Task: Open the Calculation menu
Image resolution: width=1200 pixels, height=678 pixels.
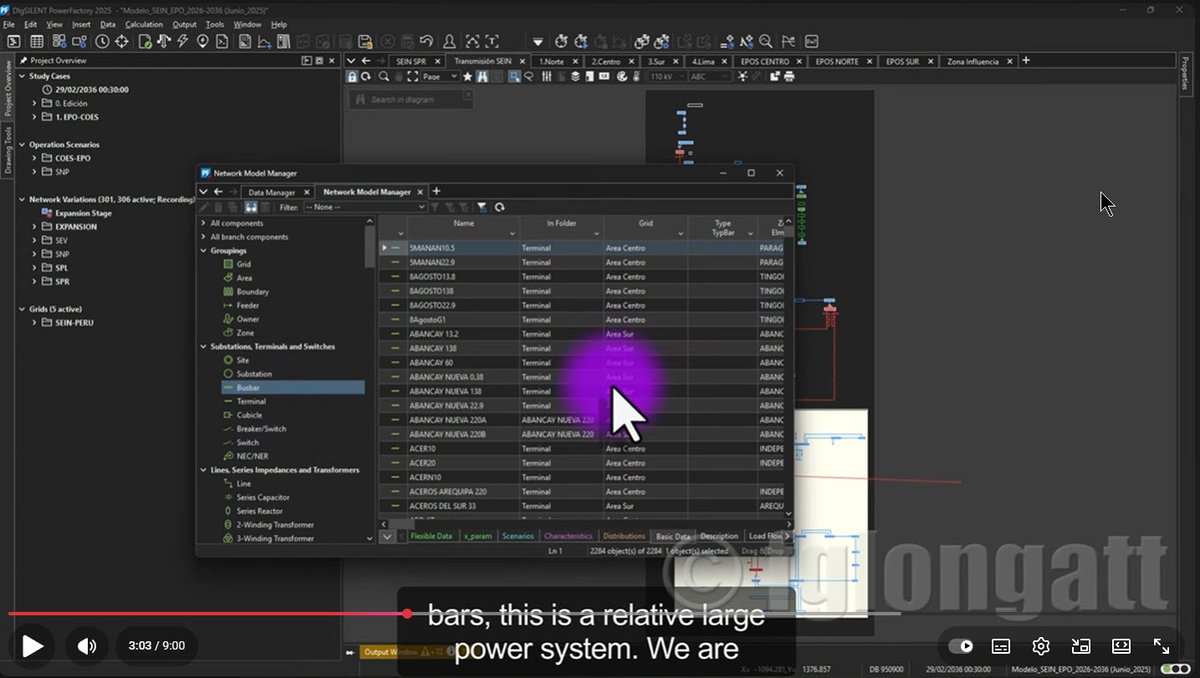Action: [x=144, y=24]
